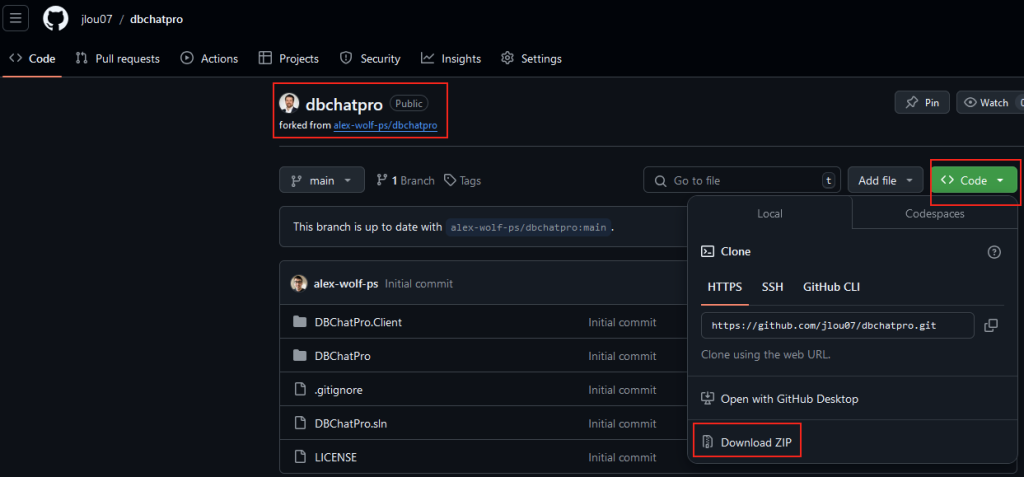Click the Watch button
Screen dimensions: 1024x477
pos(990,103)
